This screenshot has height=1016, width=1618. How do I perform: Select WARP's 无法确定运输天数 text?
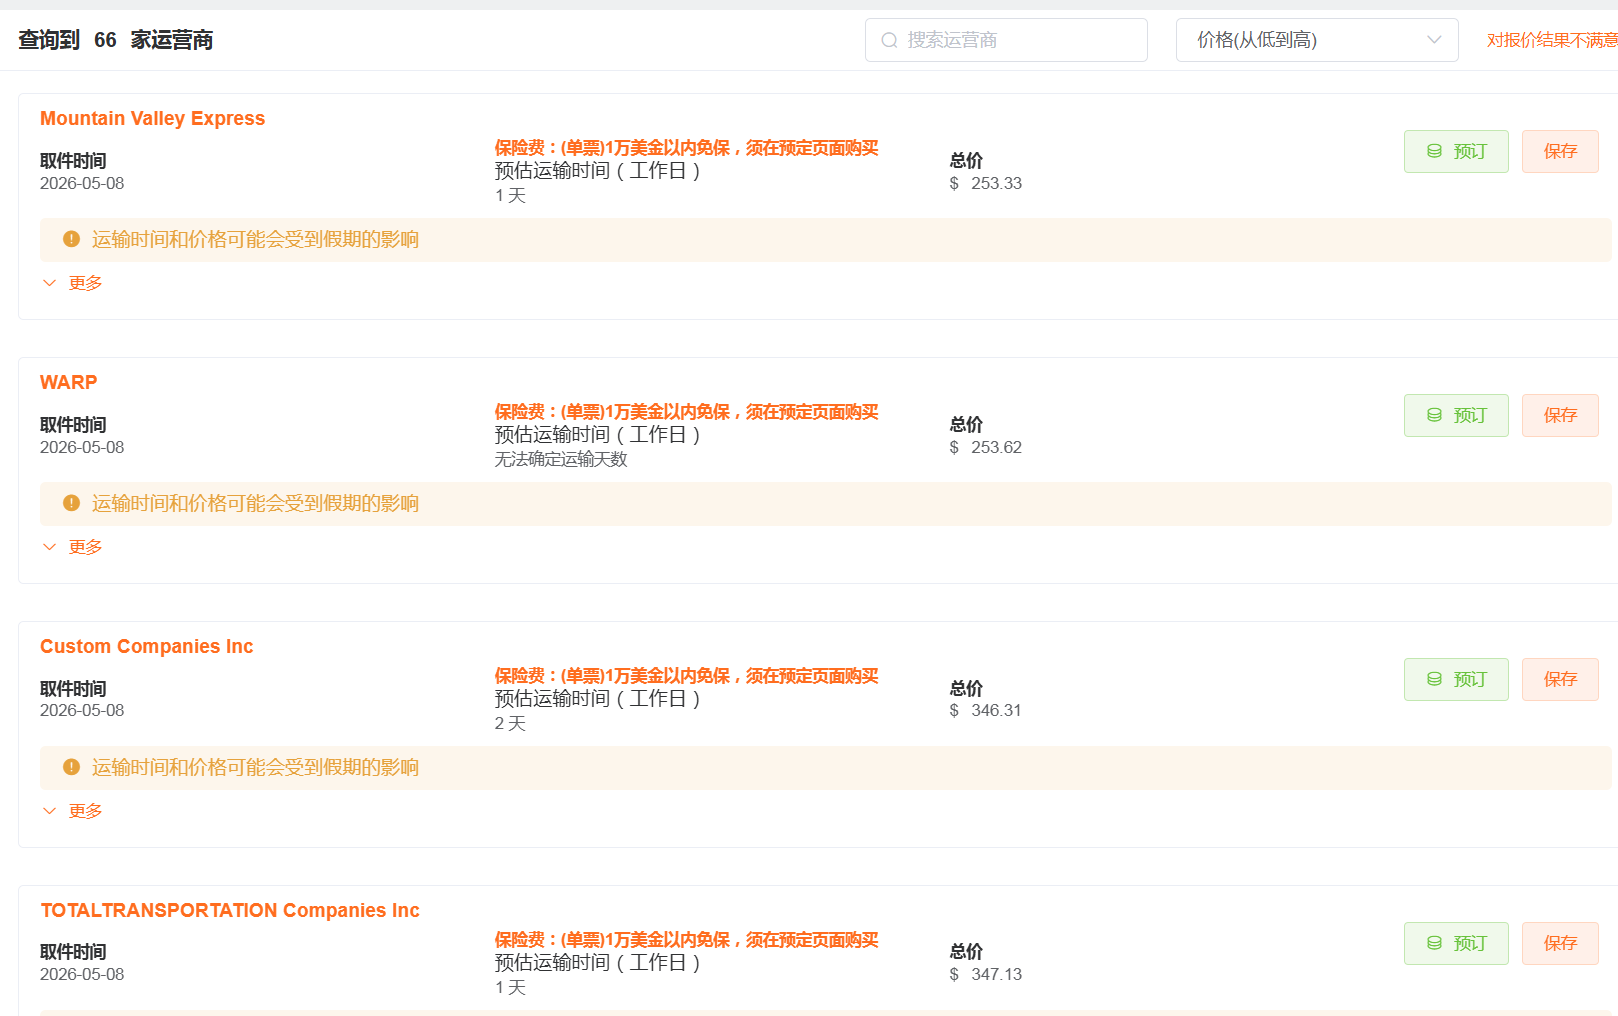[x=561, y=459]
